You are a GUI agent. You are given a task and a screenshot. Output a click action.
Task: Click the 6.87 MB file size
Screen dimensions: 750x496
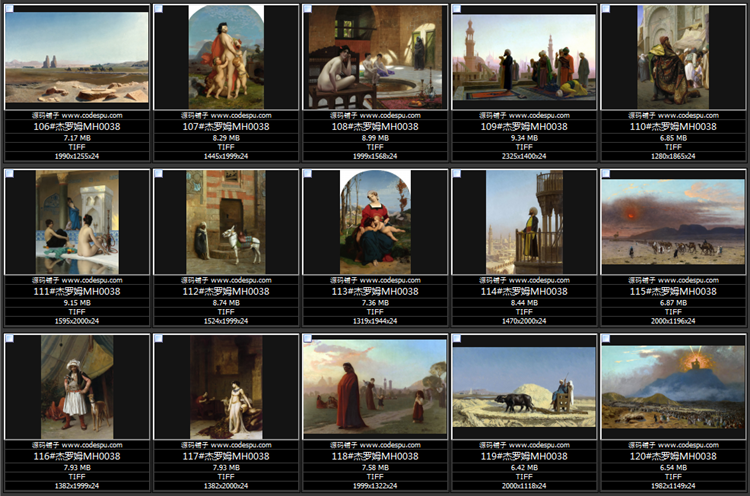(673, 303)
